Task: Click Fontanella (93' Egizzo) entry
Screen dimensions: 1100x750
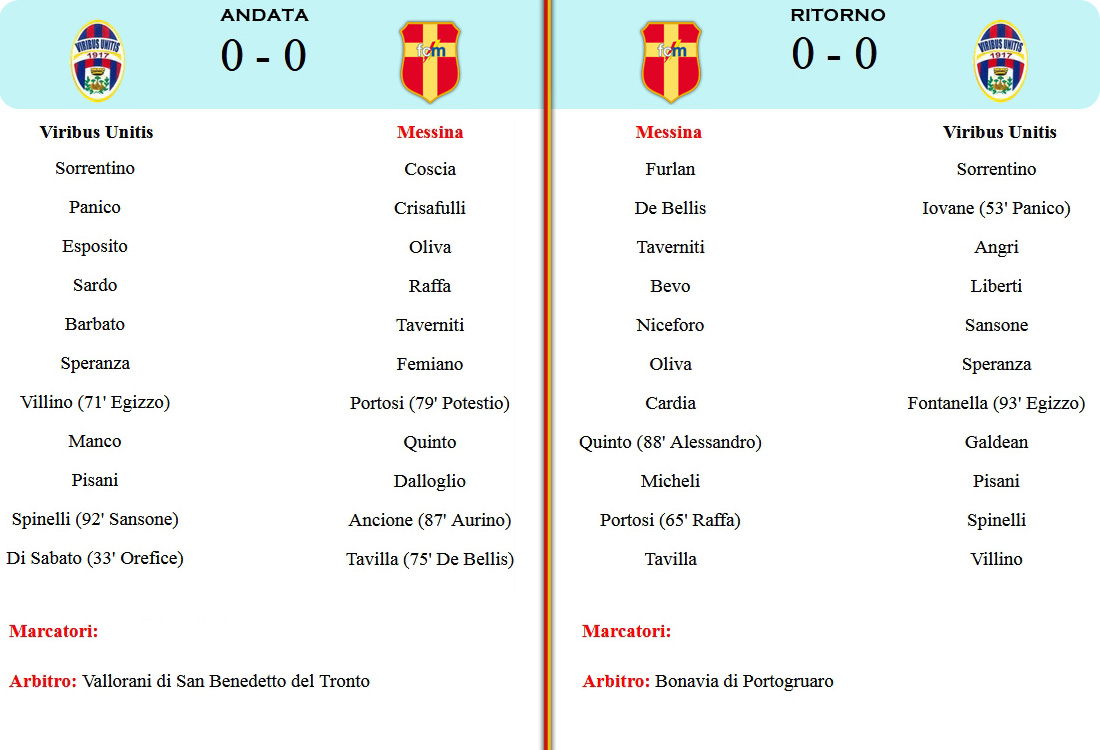Action: [996, 403]
